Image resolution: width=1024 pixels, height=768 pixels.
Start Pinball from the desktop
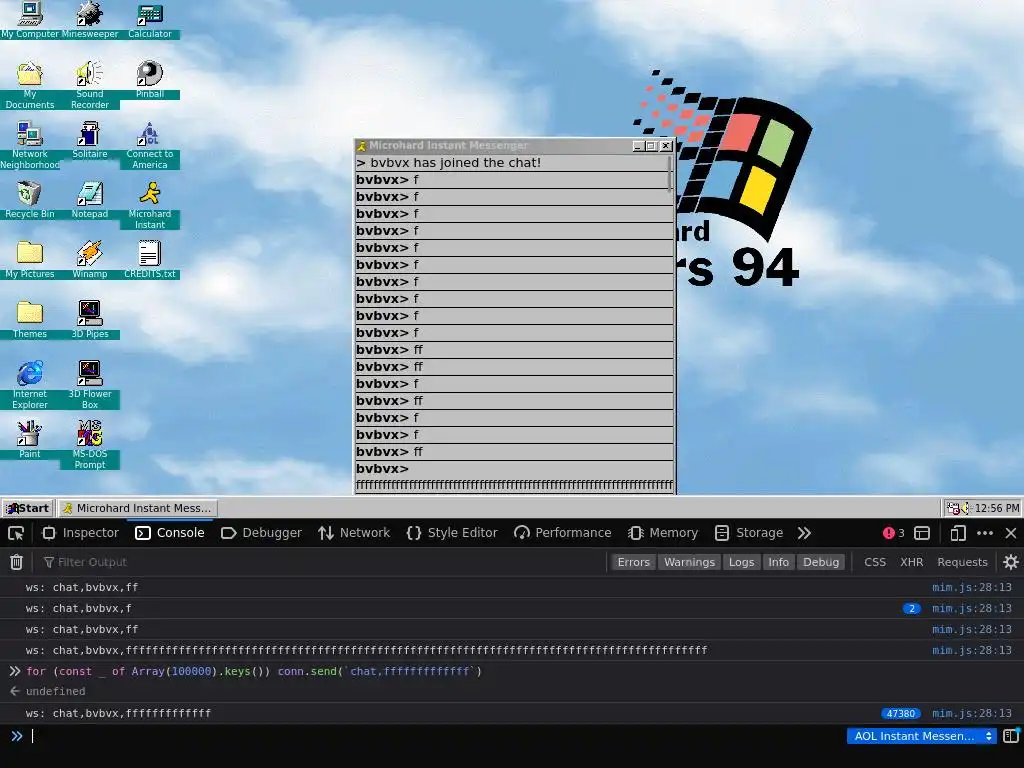point(150,80)
